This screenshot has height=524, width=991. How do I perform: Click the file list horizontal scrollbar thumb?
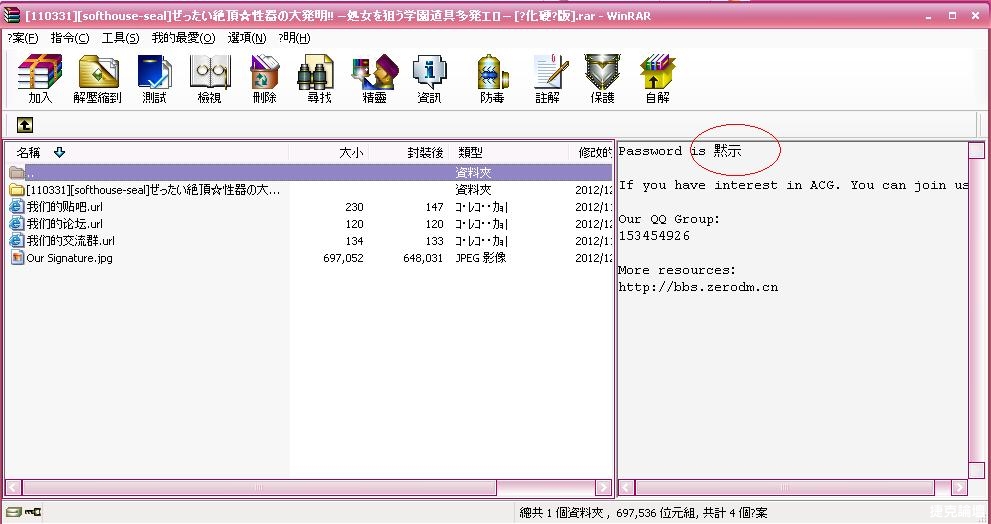tap(259, 487)
